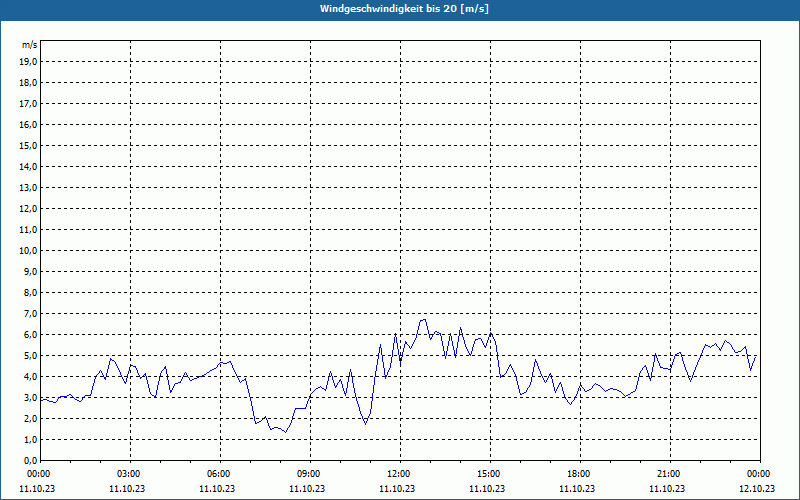
Task: Select the 7,0 y-axis label
Action: click(x=30, y=313)
